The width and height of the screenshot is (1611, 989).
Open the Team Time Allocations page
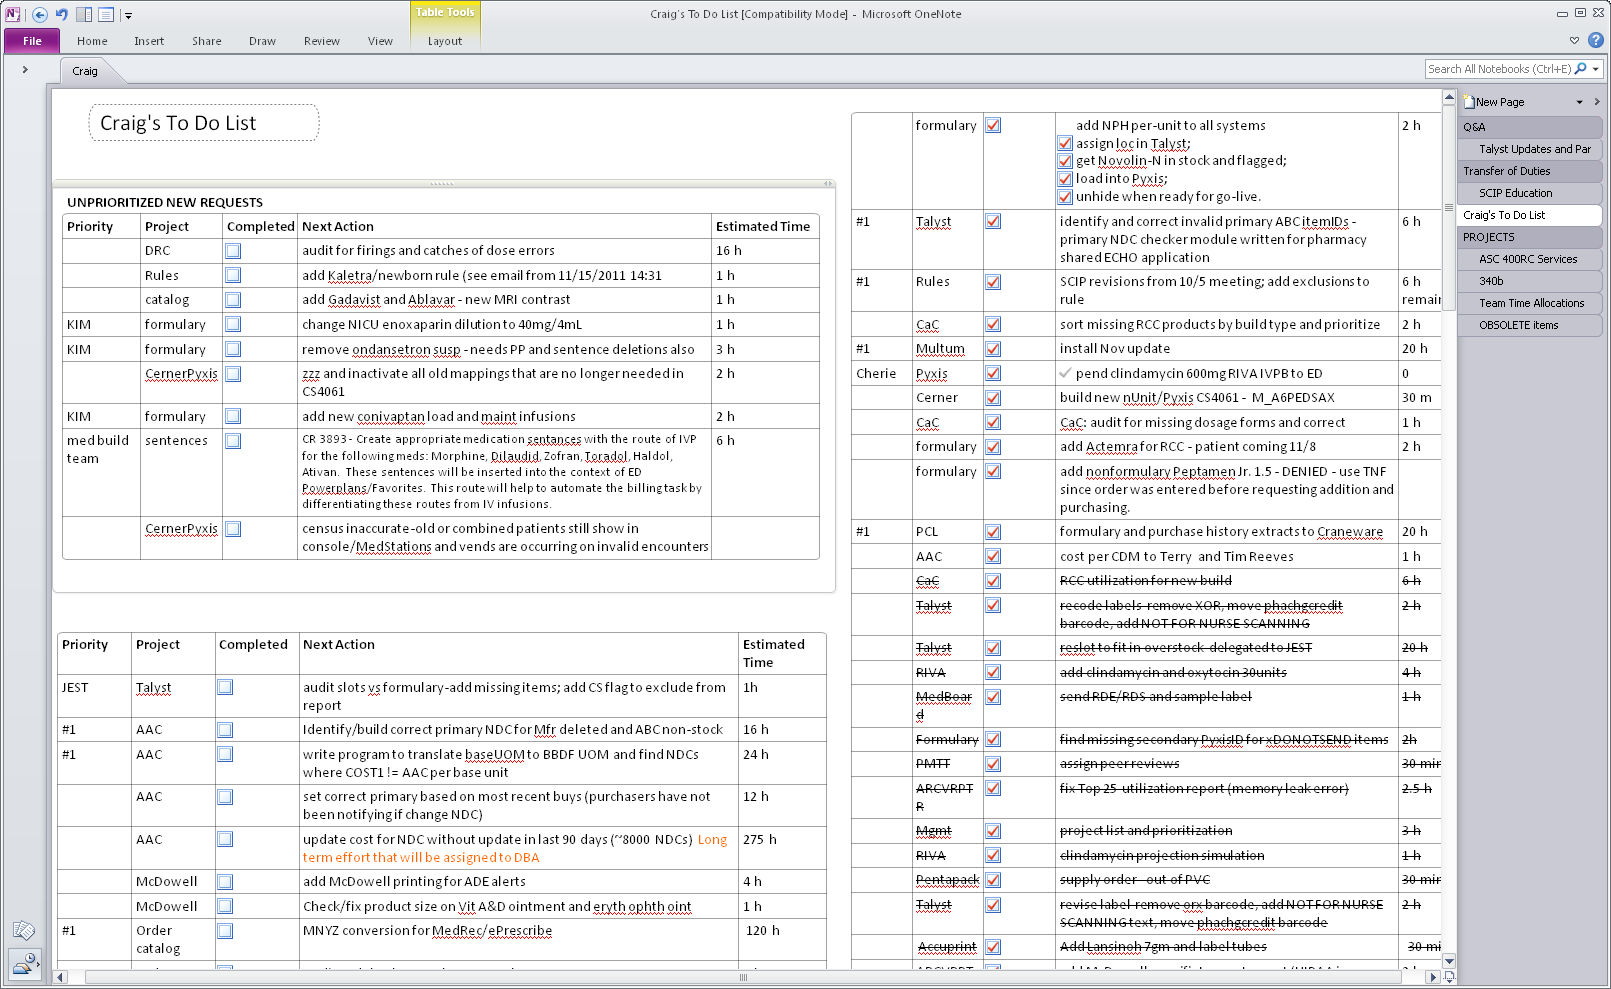click(1531, 303)
